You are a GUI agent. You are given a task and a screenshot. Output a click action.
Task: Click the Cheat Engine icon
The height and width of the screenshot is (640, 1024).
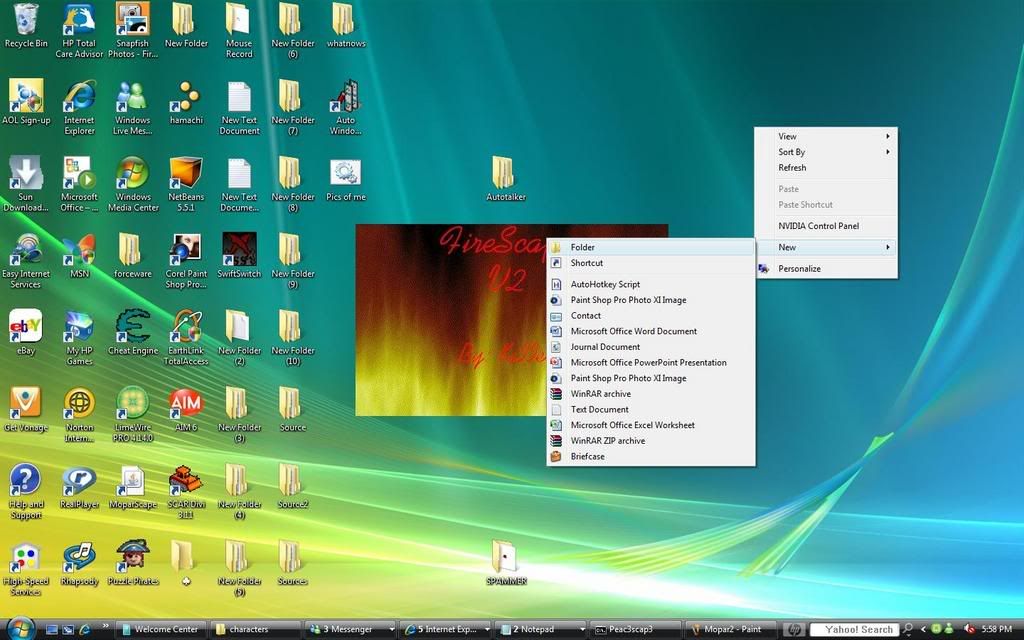pos(133,332)
